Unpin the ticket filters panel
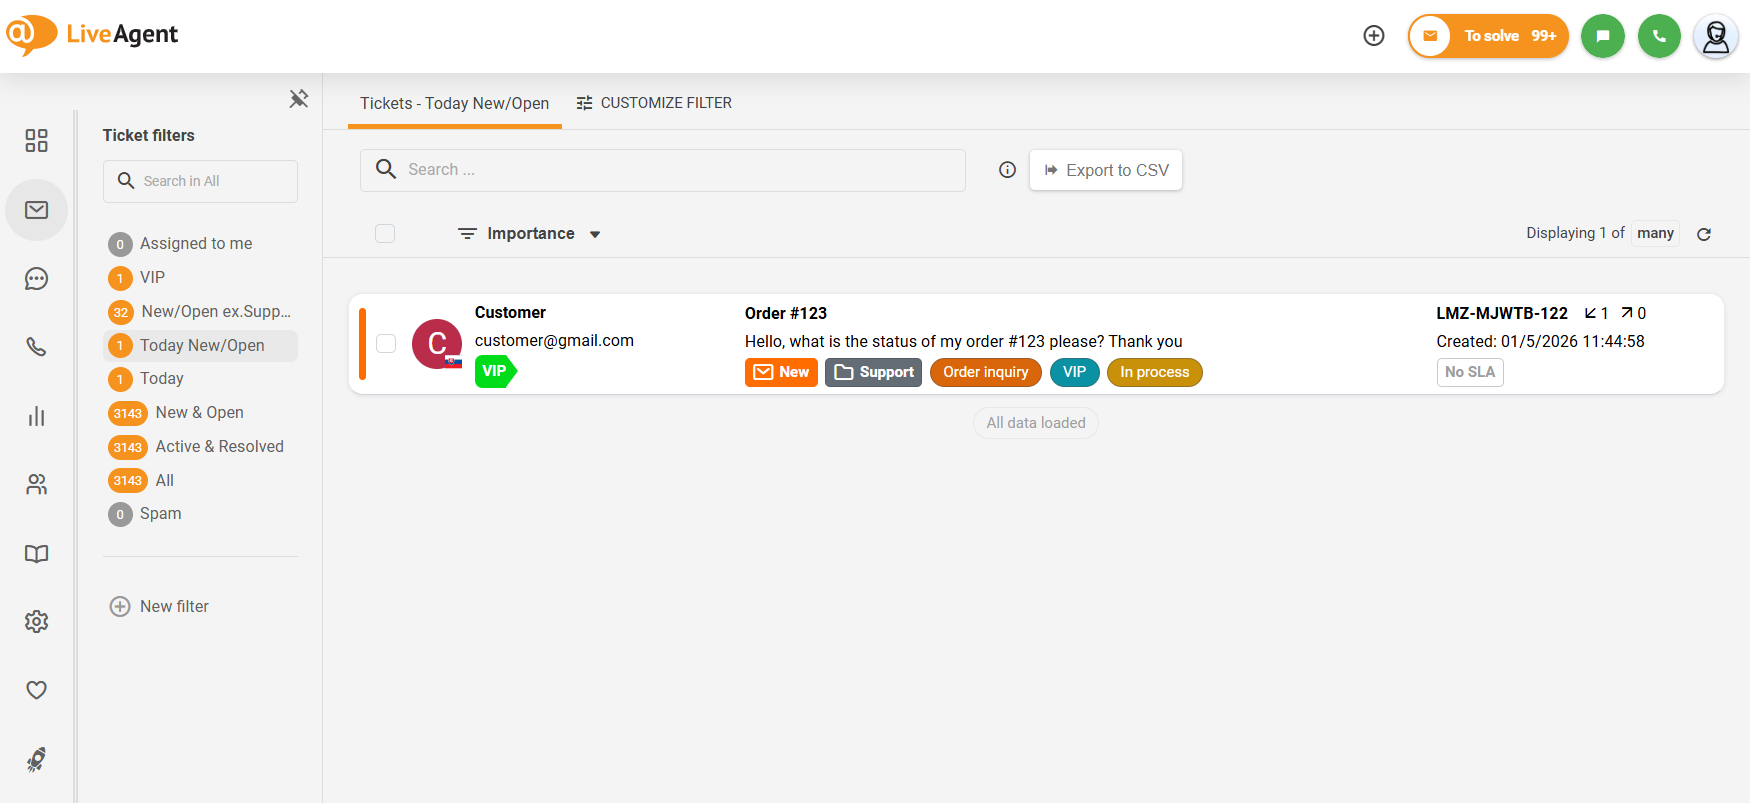1750x803 pixels. (299, 98)
